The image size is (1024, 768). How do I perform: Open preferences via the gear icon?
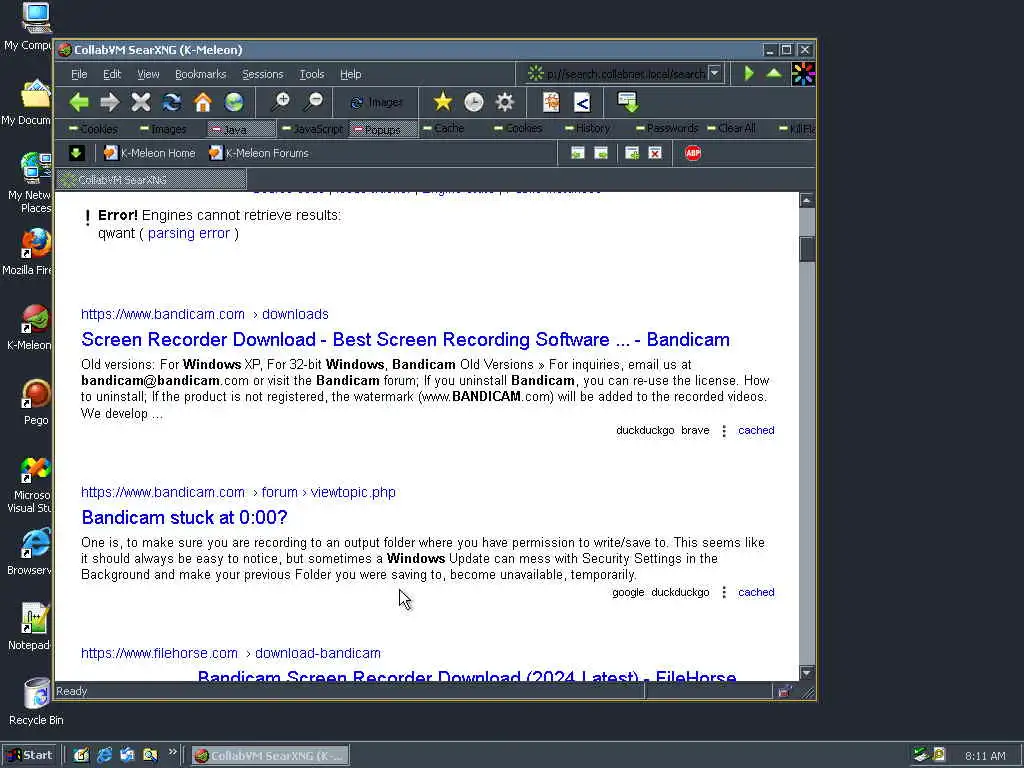pos(505,102)
